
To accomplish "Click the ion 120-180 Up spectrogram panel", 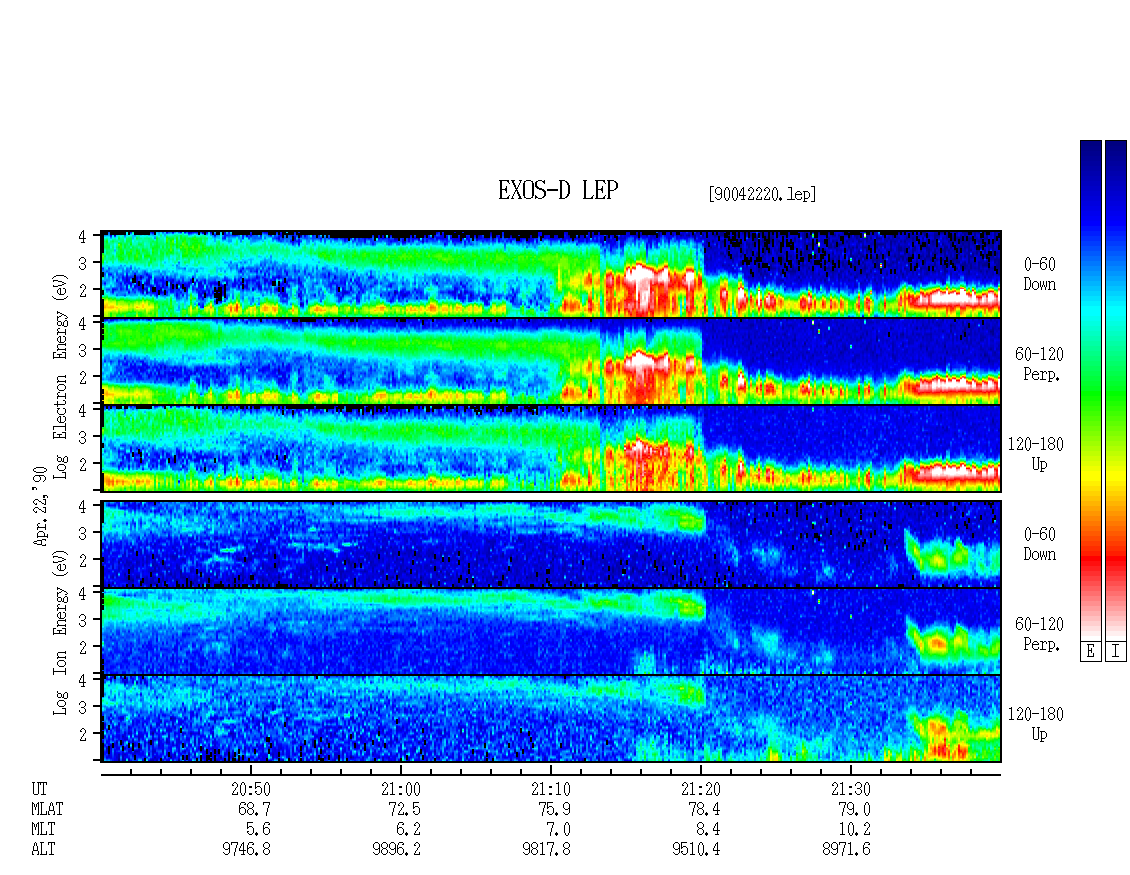I will (551, 719).
